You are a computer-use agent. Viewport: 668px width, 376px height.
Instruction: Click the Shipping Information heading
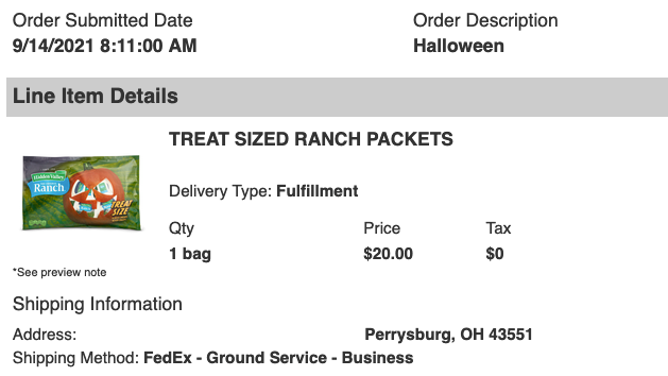pos(98,304)
